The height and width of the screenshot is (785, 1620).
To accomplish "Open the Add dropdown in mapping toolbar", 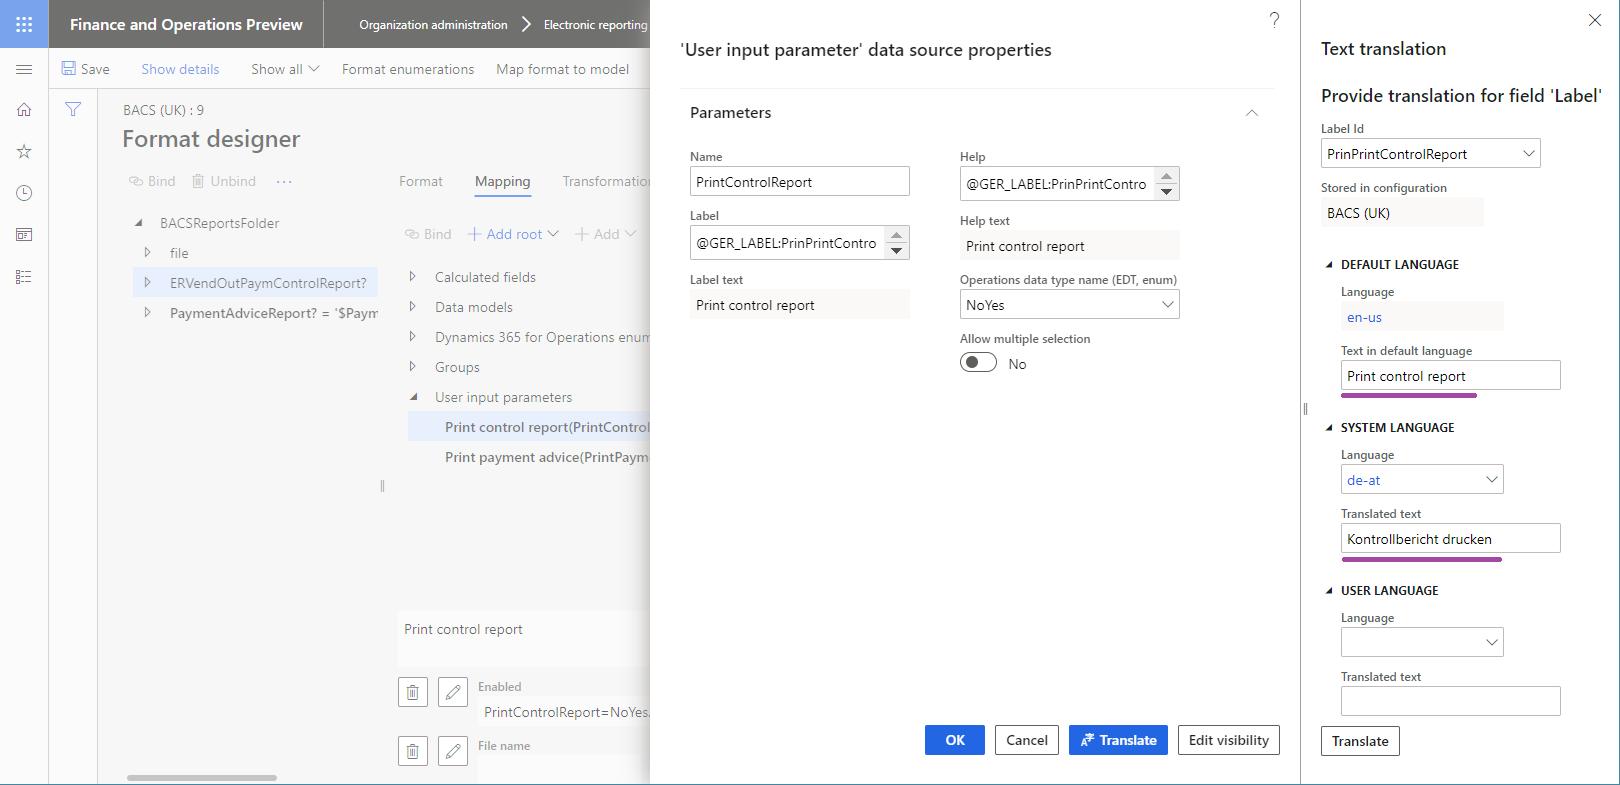I will coord(605,234).
